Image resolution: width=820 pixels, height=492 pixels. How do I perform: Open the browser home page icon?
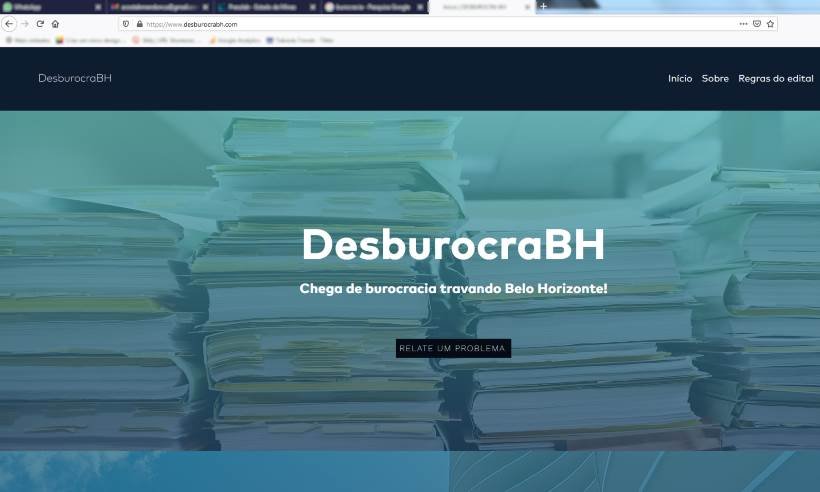[55, 24]
